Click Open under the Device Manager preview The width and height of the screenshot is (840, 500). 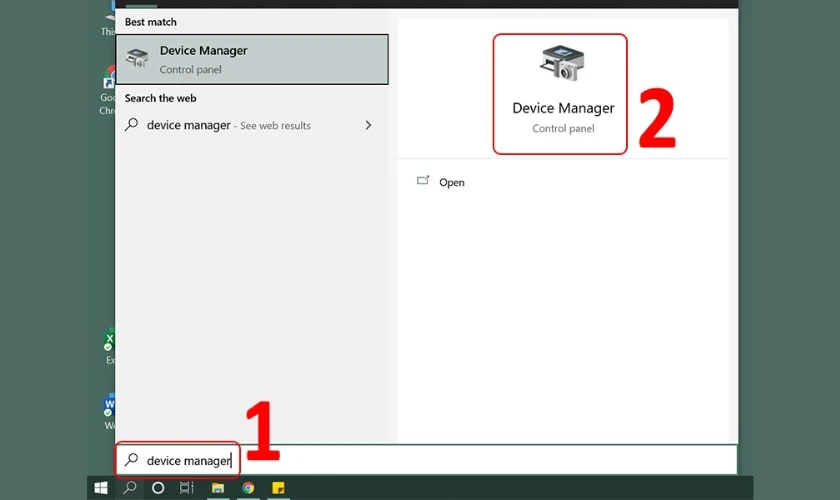[452, 182]
